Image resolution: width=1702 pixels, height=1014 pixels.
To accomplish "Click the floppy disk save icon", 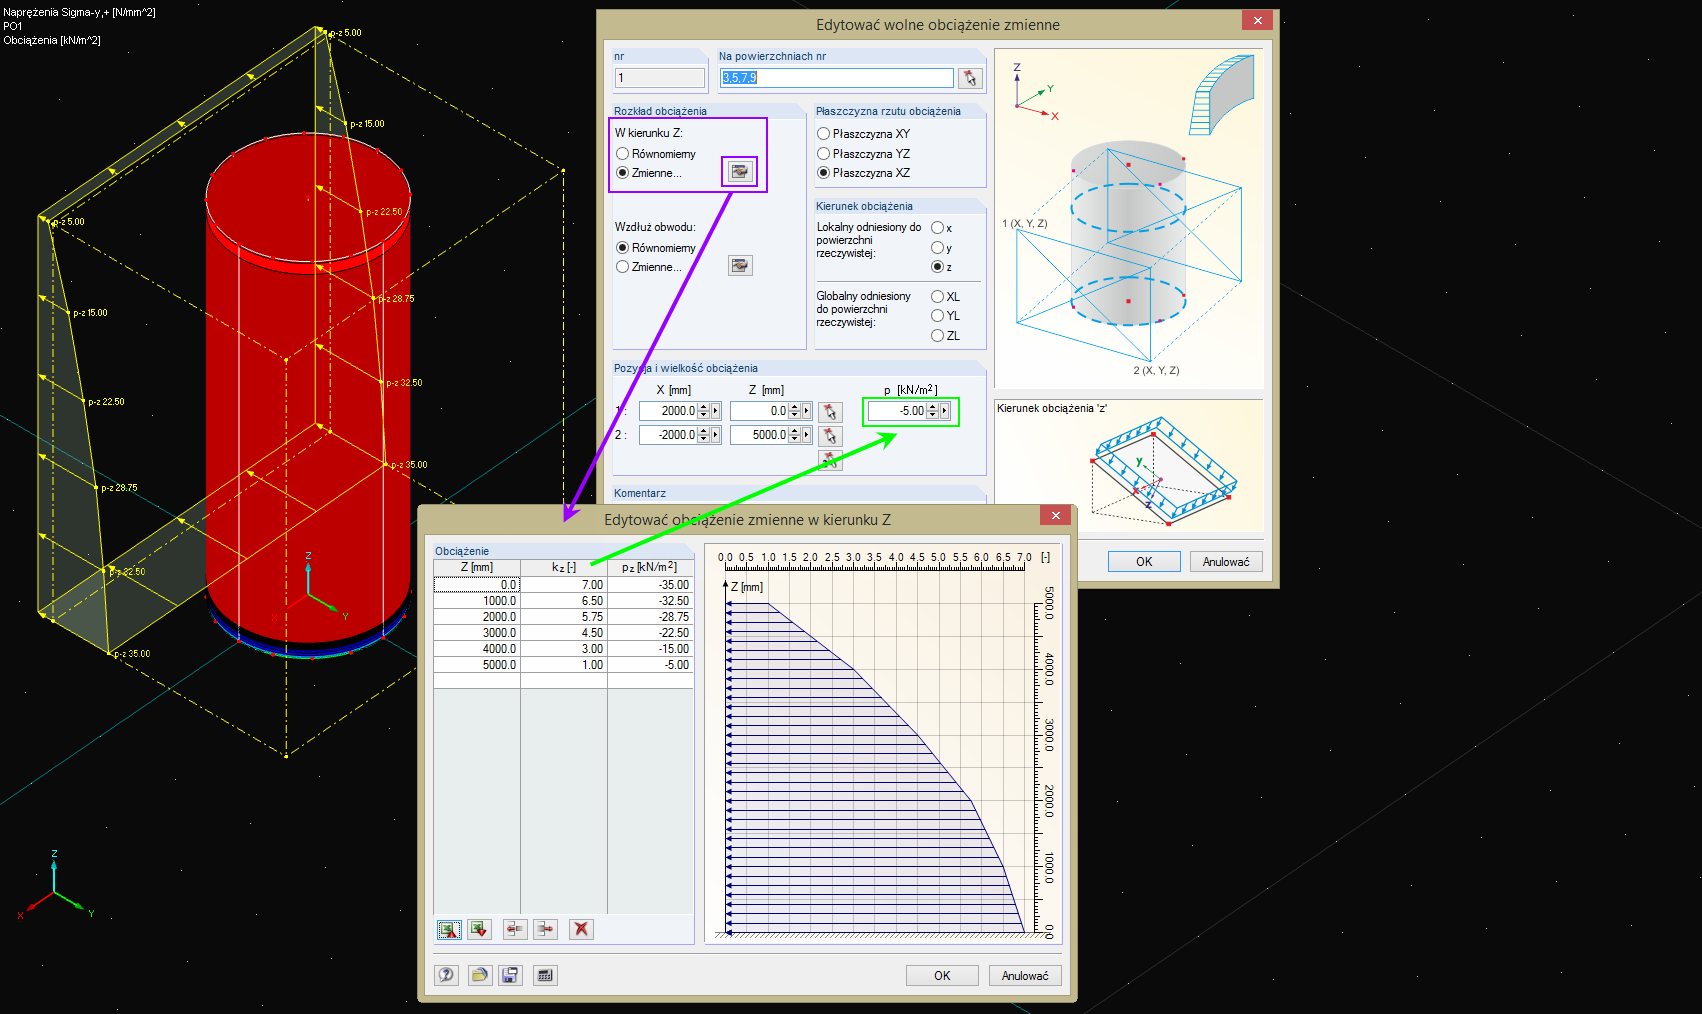I will coord(510,975).
